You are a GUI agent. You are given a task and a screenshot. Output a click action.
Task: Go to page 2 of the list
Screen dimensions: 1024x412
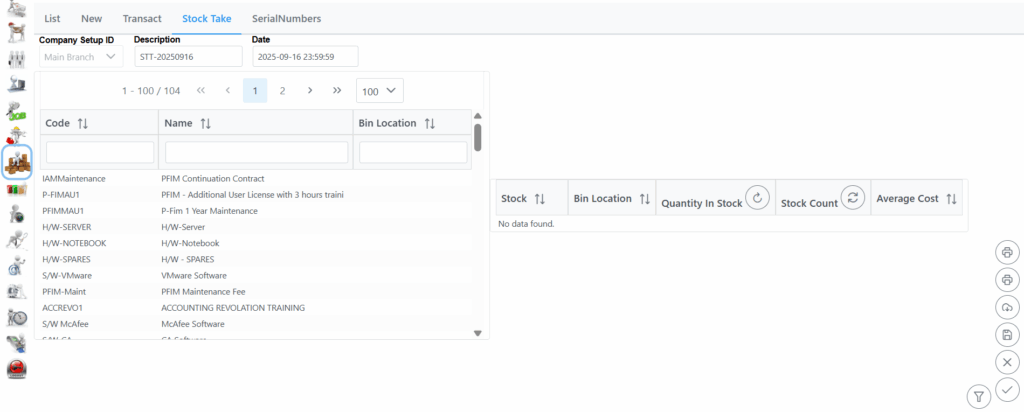[x=282, y=91]
